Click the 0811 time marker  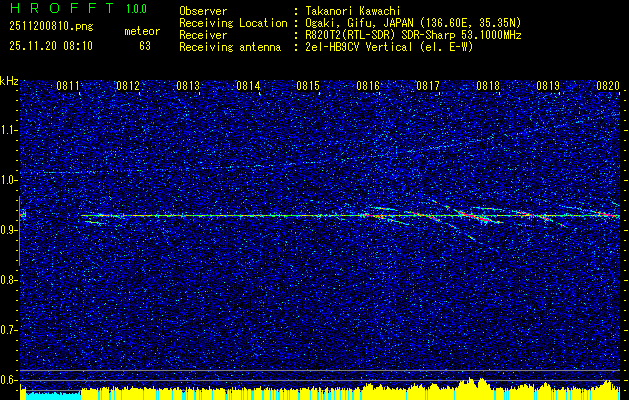(67, 85)
